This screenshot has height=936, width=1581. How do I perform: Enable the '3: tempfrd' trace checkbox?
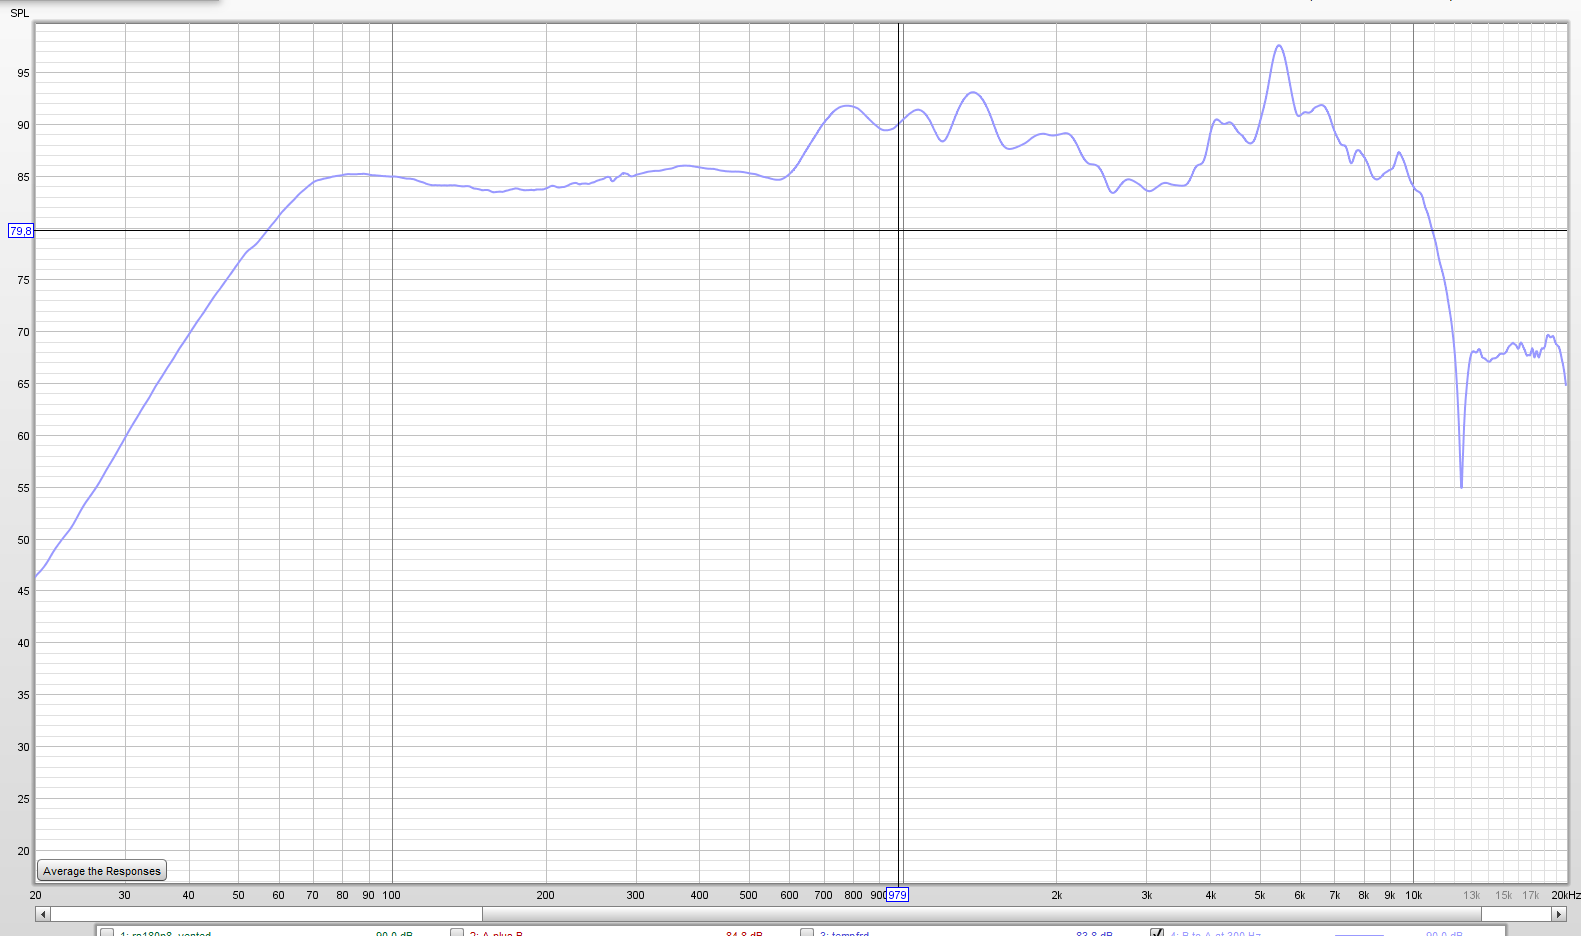coord(807,933)
